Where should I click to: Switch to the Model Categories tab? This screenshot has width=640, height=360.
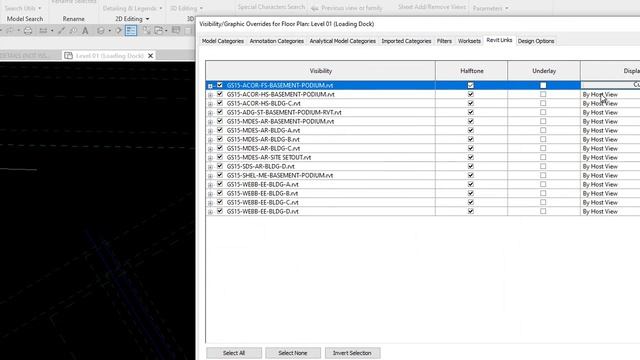coord(222,41)
